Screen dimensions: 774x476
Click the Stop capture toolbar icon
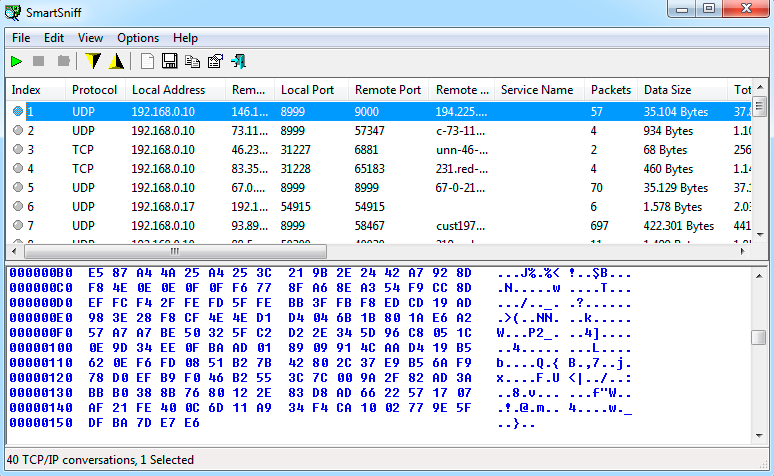39,61
